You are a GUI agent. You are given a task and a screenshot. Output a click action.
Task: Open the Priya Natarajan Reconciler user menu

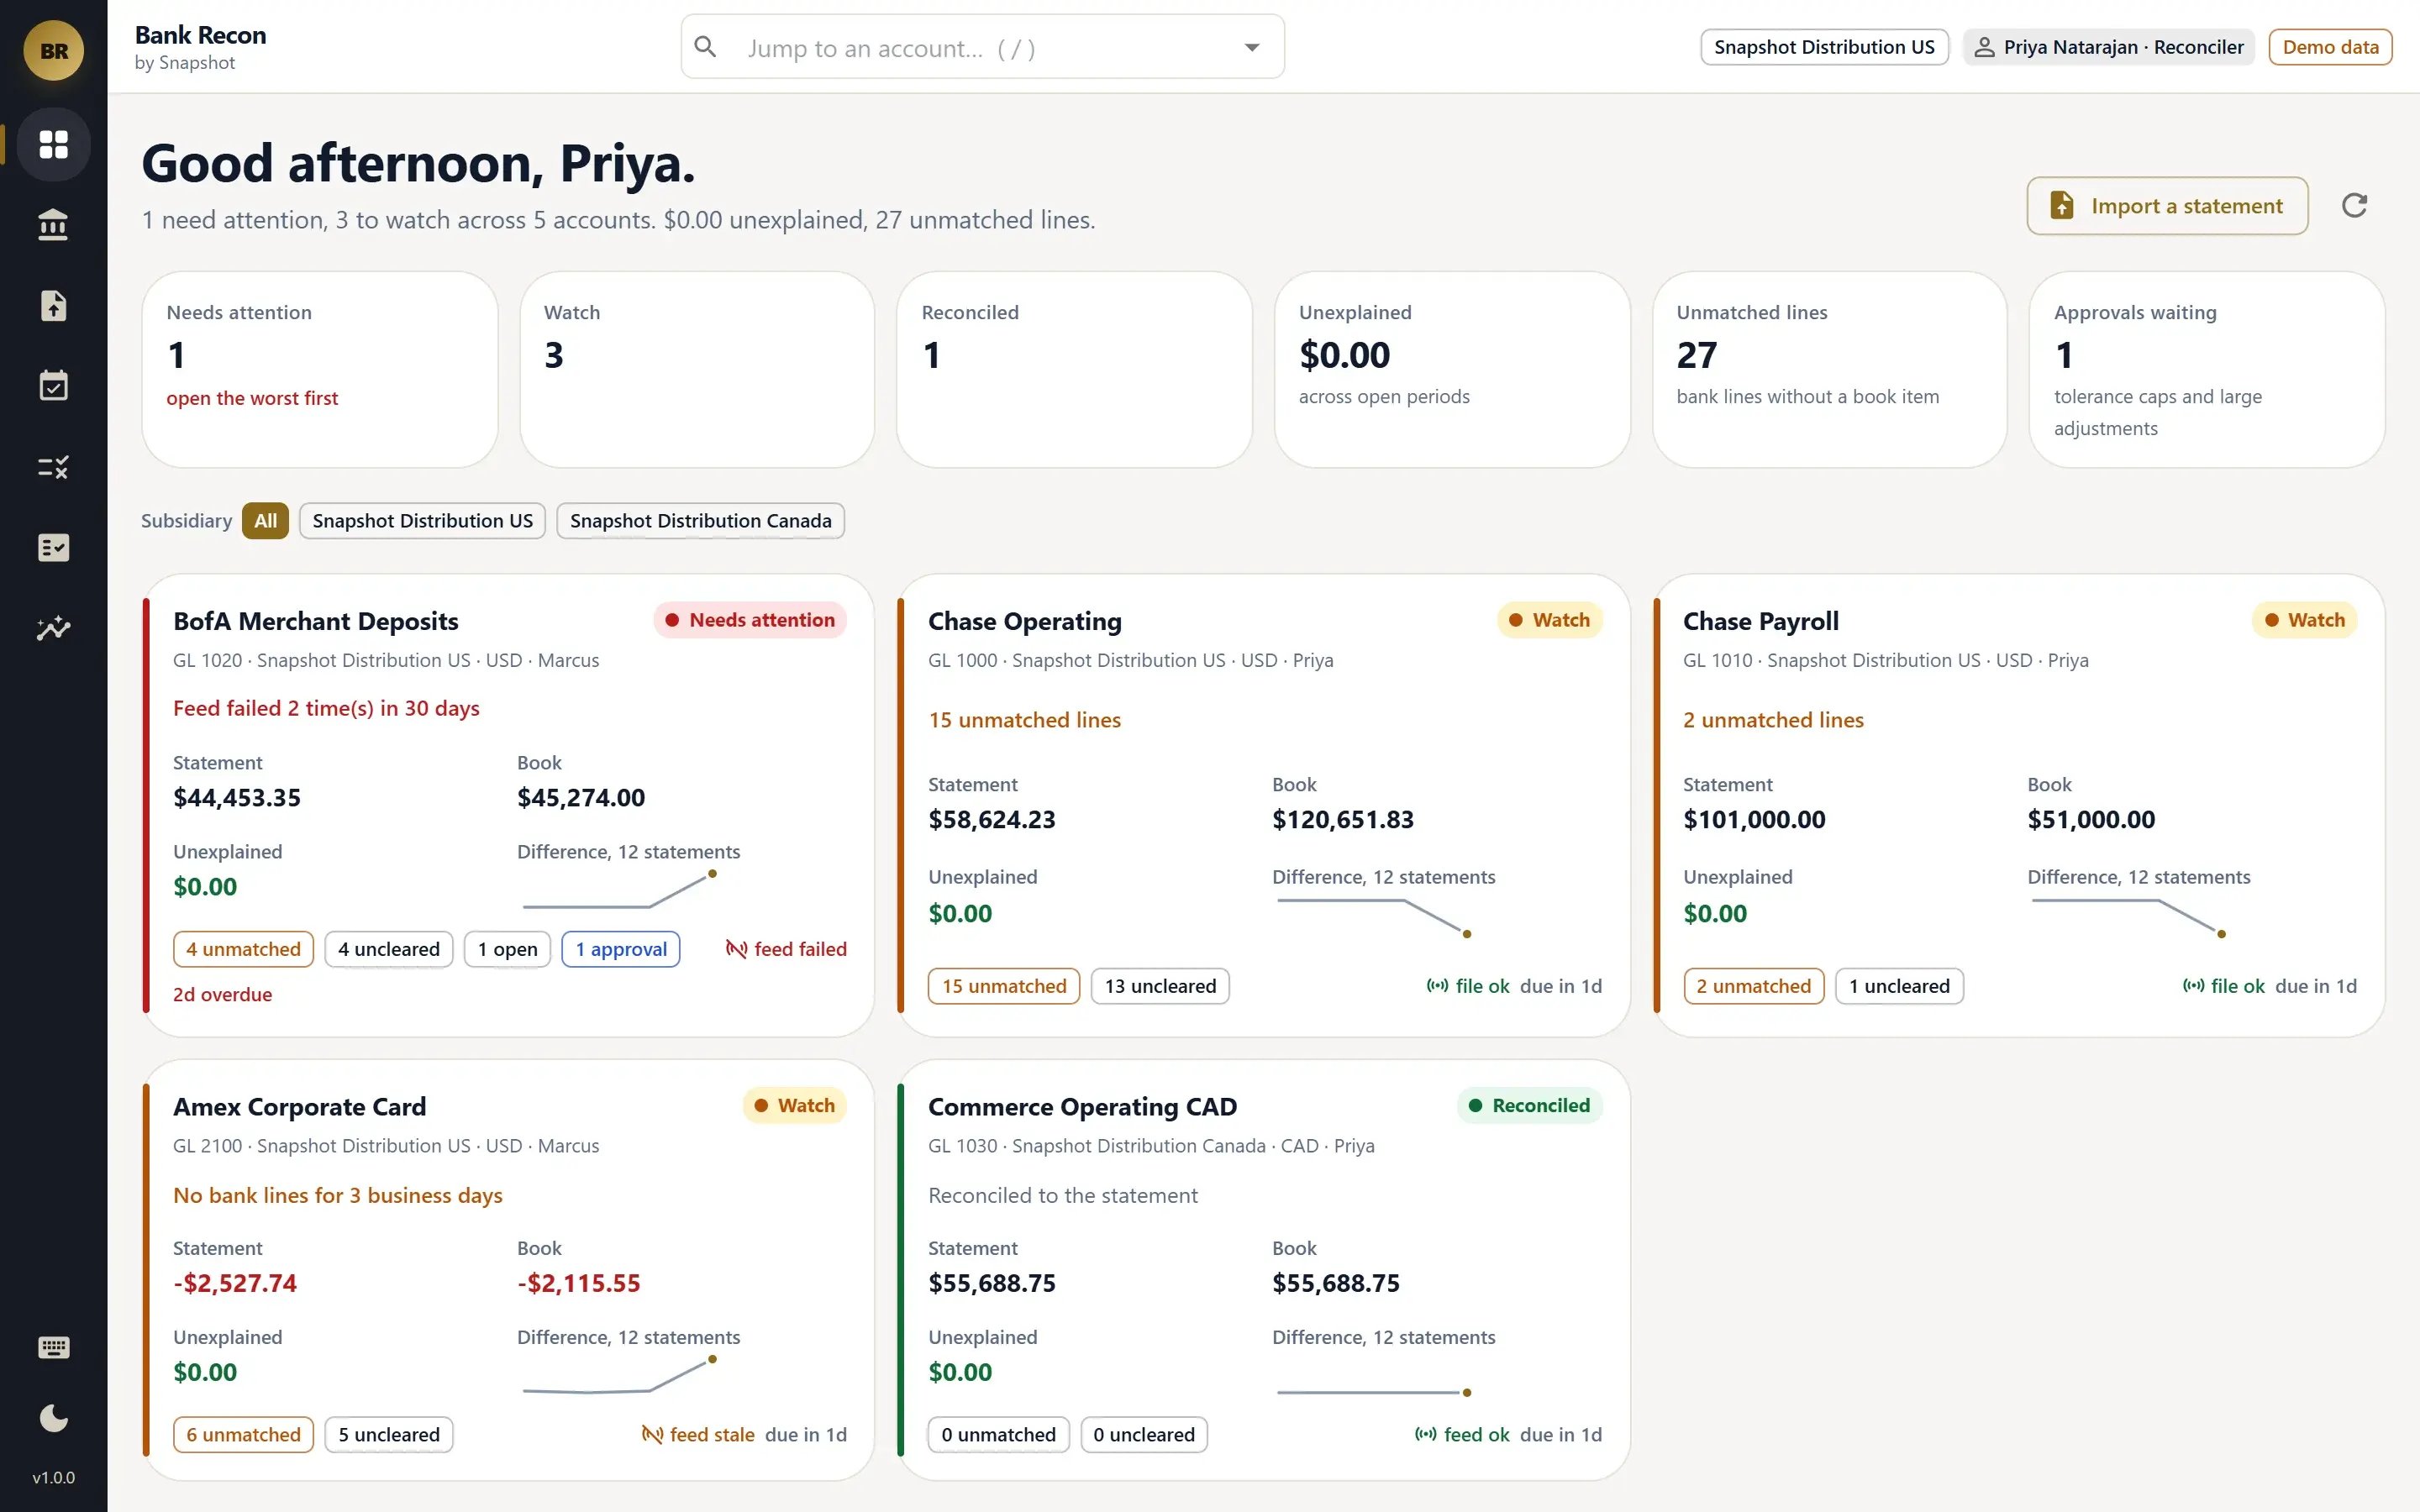(x=2108, y=47)
